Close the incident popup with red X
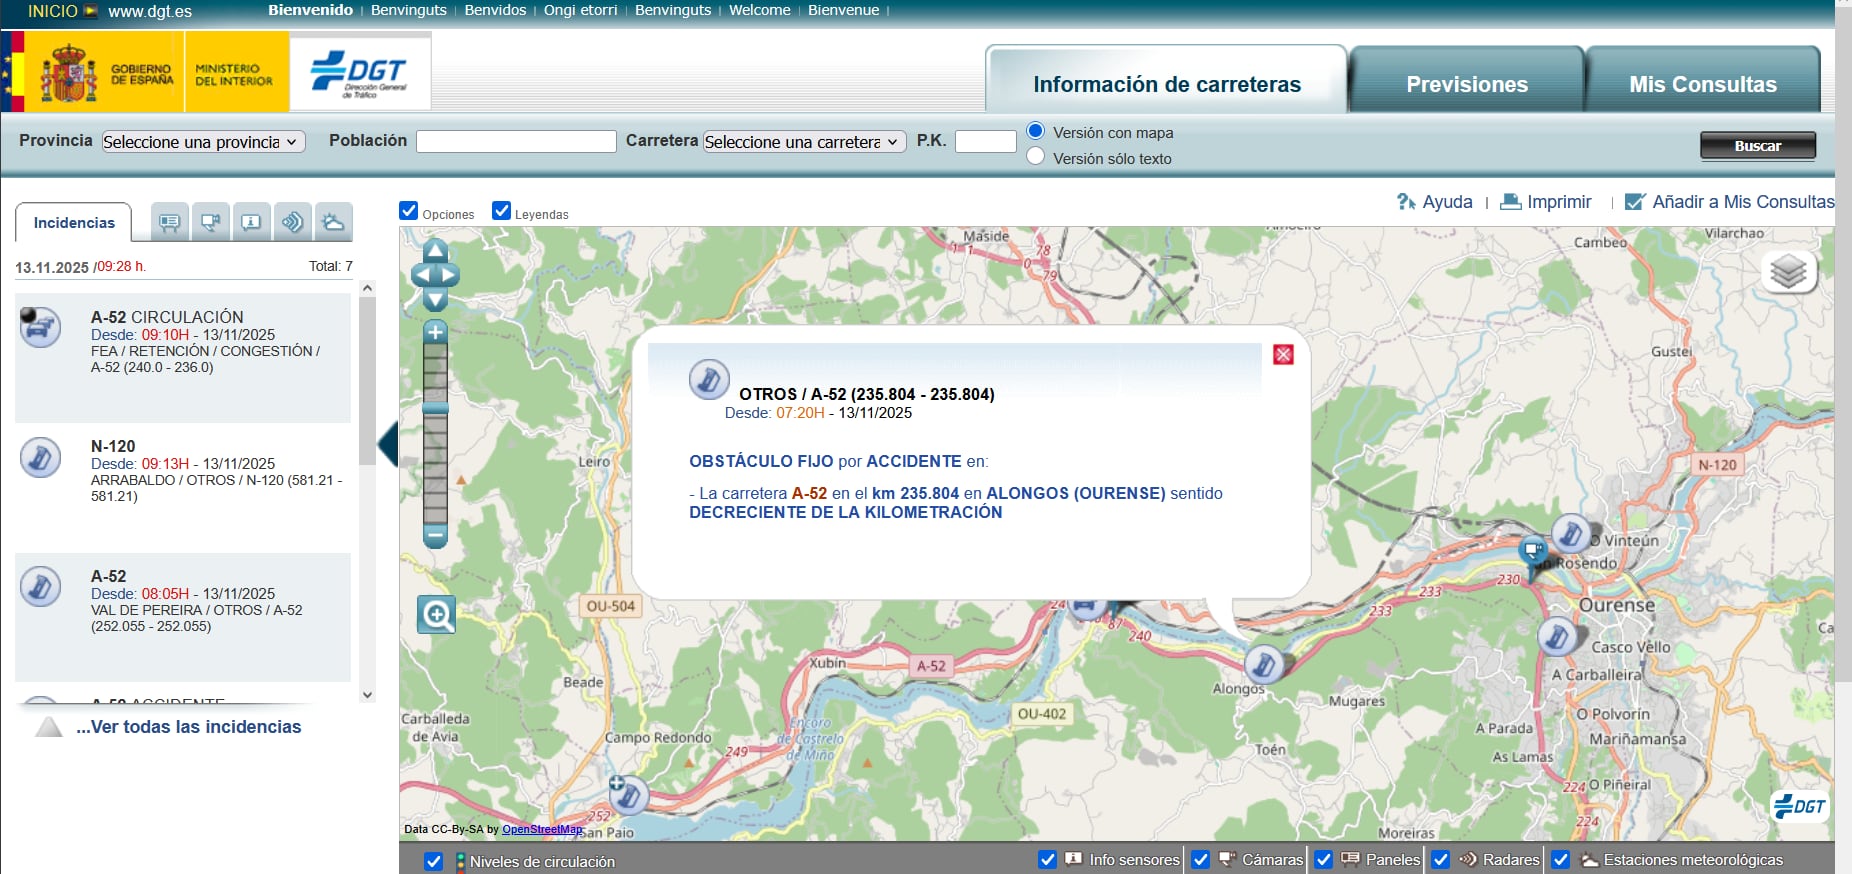 tap(1283, 354)
